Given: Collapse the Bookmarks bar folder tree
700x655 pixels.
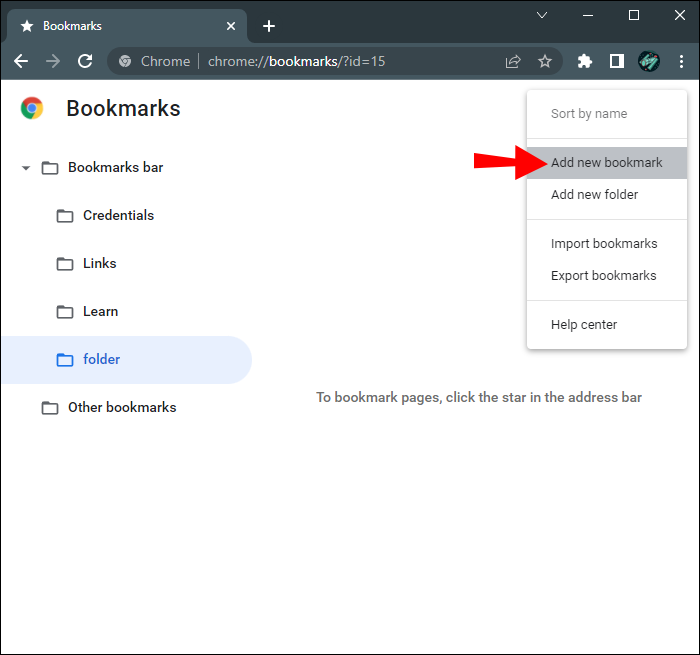Looking at the screenshot, I should [26, 168].
